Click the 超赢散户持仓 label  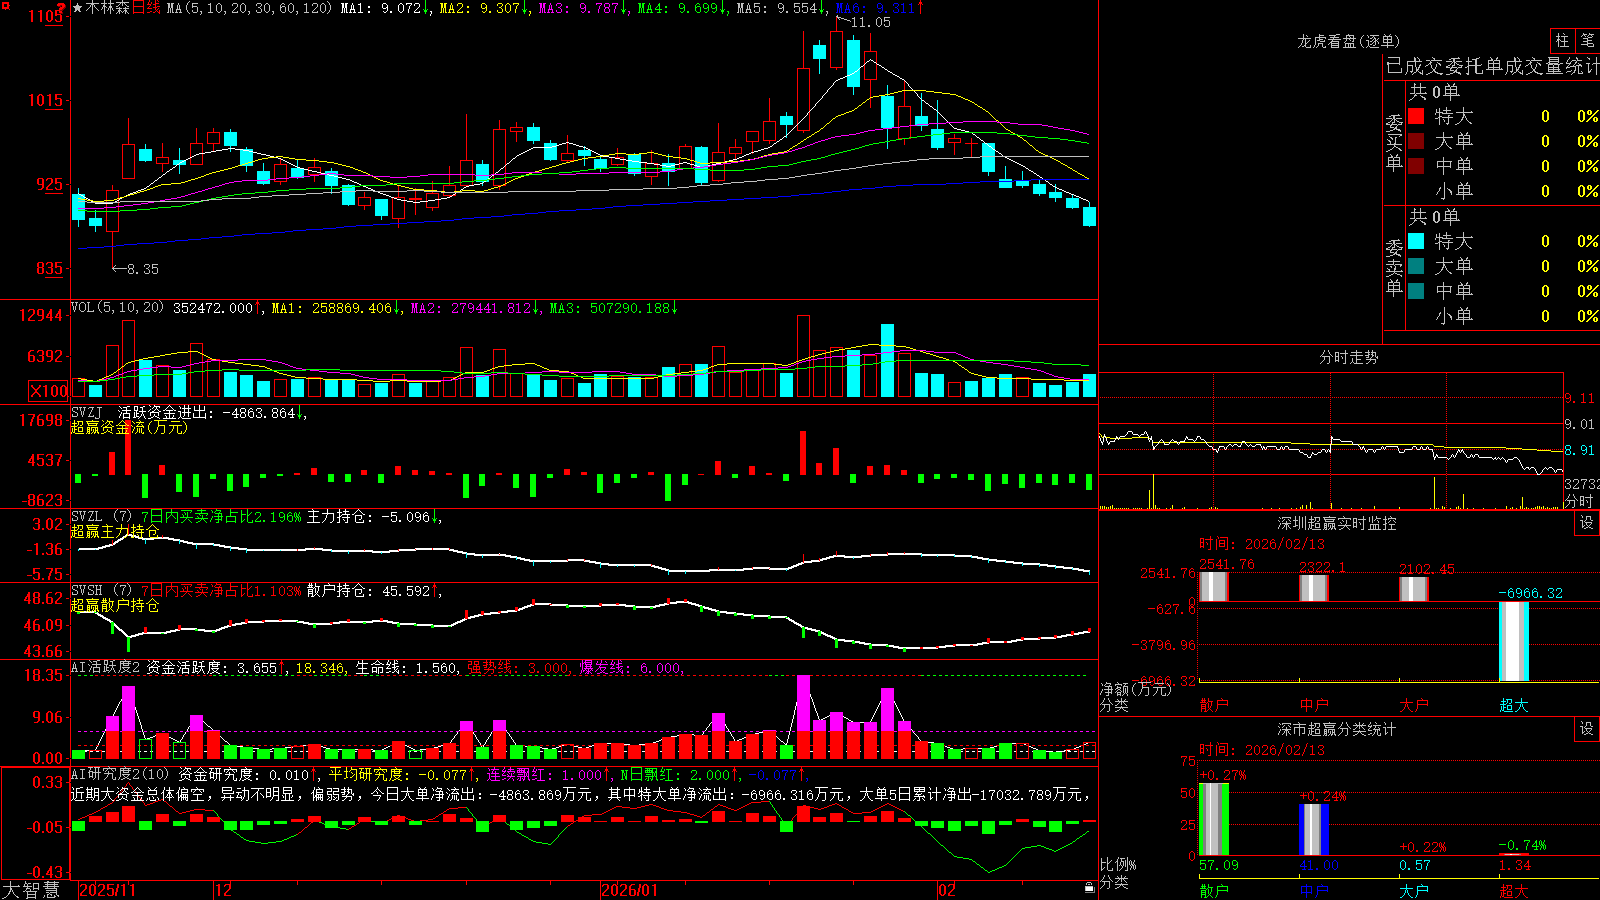[x=115, y=605]
